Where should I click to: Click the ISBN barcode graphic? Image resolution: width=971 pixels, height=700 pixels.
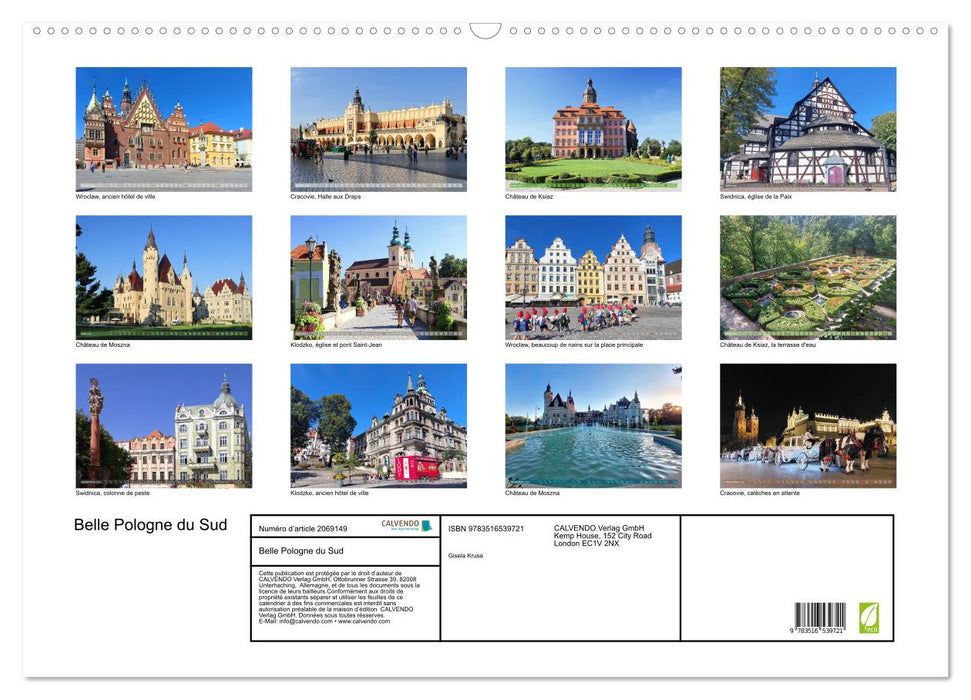pyautogui.click(x=821, y=614)
